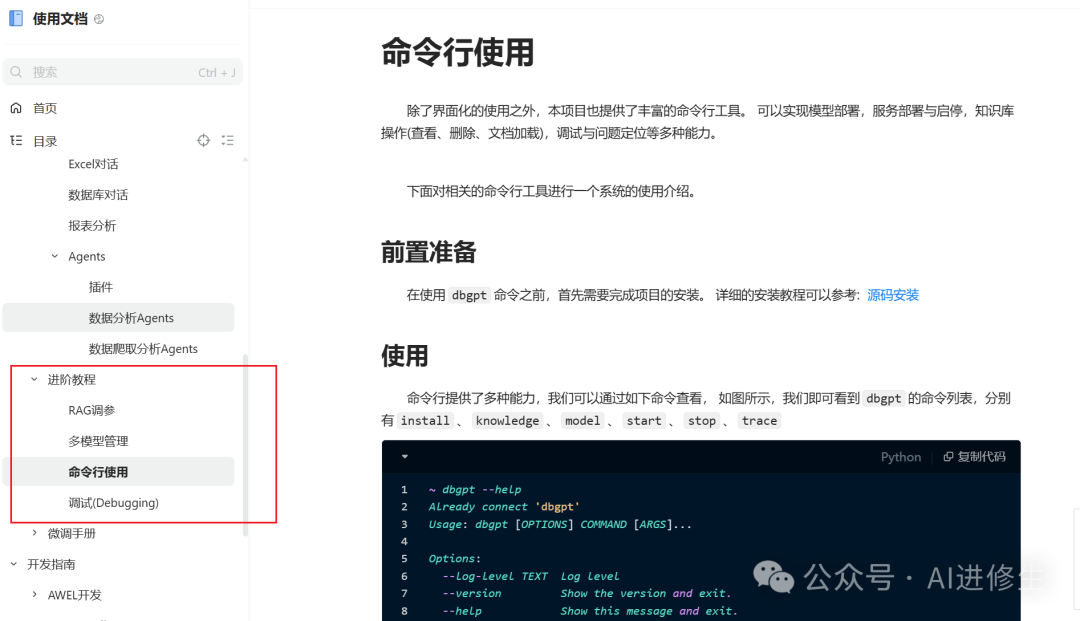This screenshot has width=1080, height=621.
Task: Click the sidebar vertical scrollbar
Action: click(245, 445)
